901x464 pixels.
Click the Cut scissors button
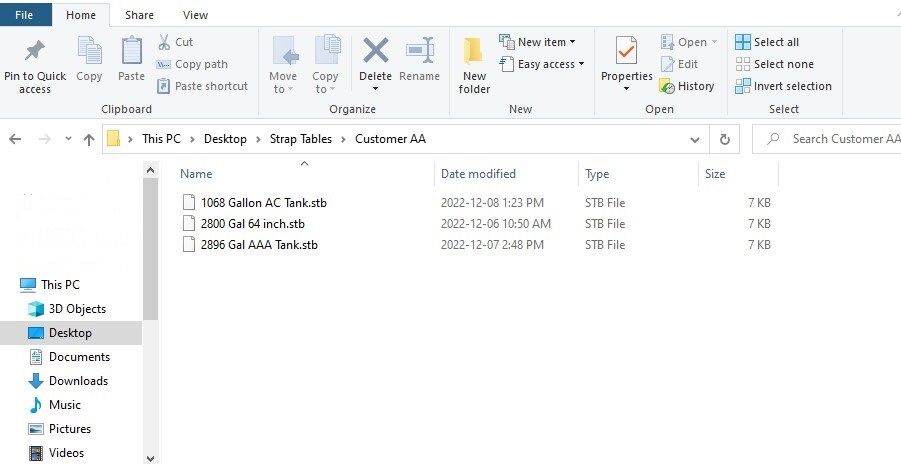[176, 42]
